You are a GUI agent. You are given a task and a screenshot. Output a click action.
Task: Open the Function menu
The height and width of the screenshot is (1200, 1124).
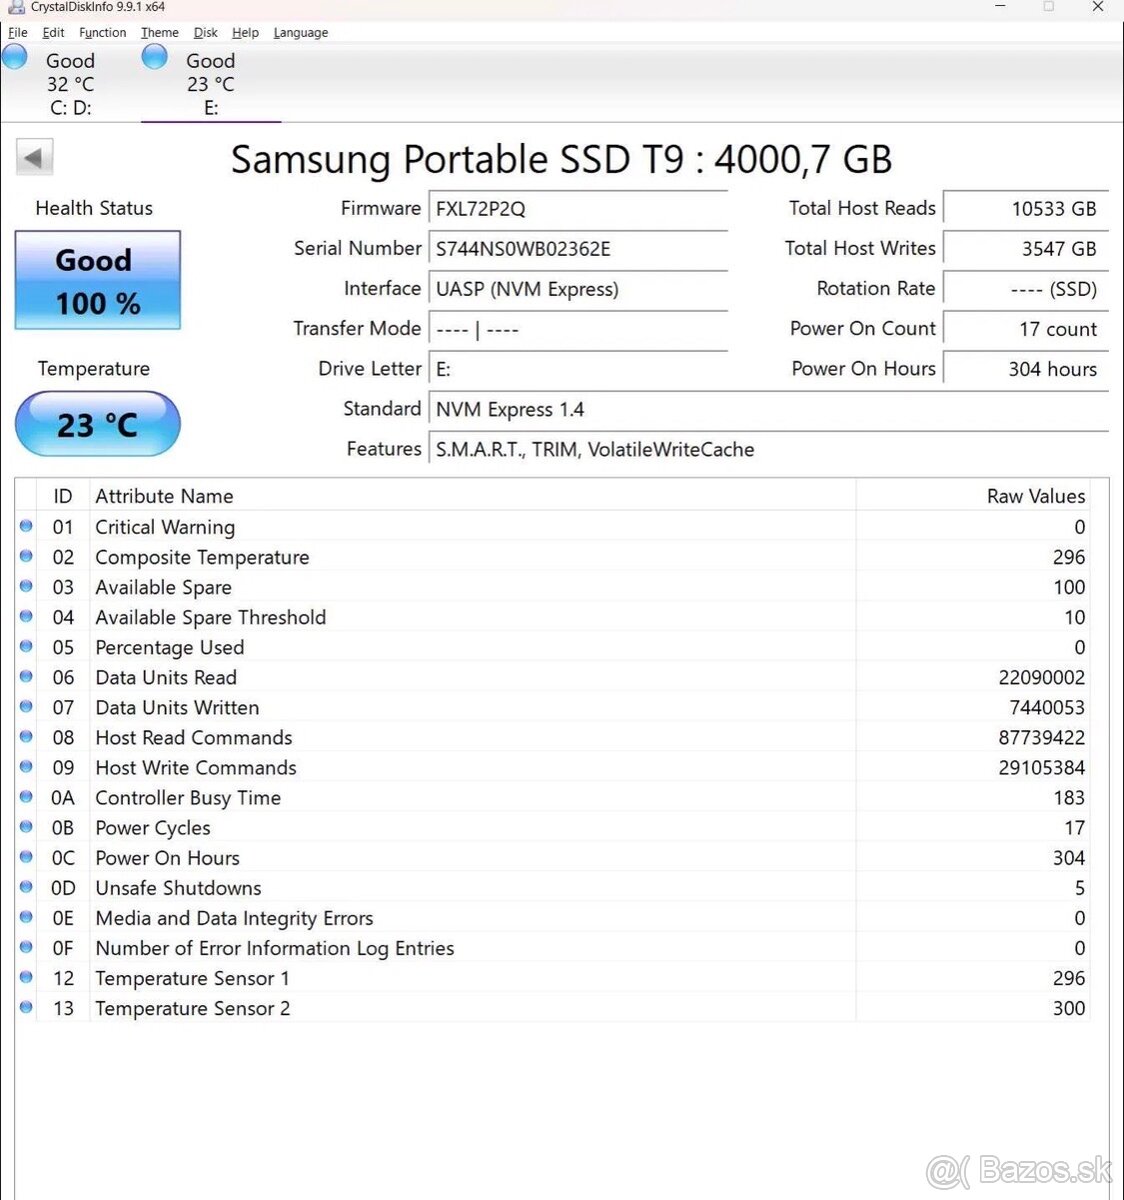tap(102, 32)
